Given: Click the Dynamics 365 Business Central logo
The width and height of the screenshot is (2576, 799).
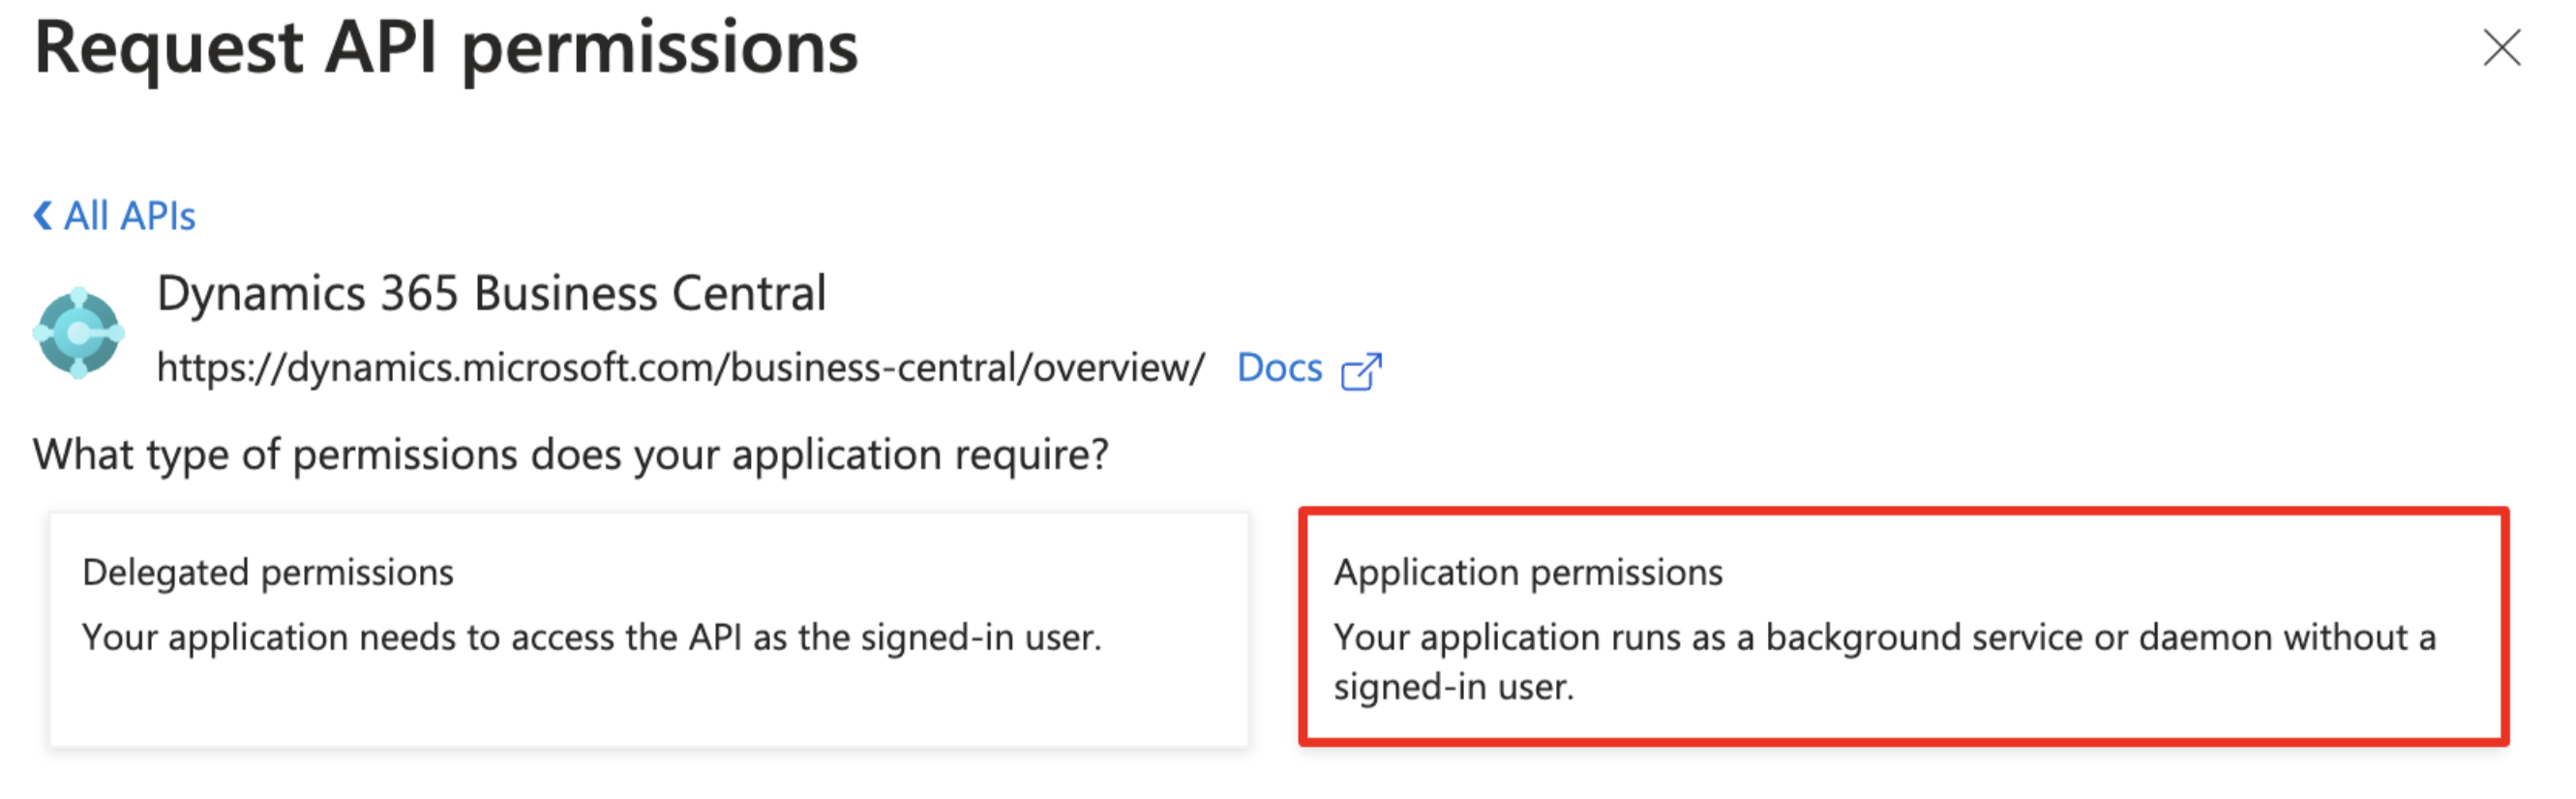Looking at the screenshot, I should [x=79, y=333].
